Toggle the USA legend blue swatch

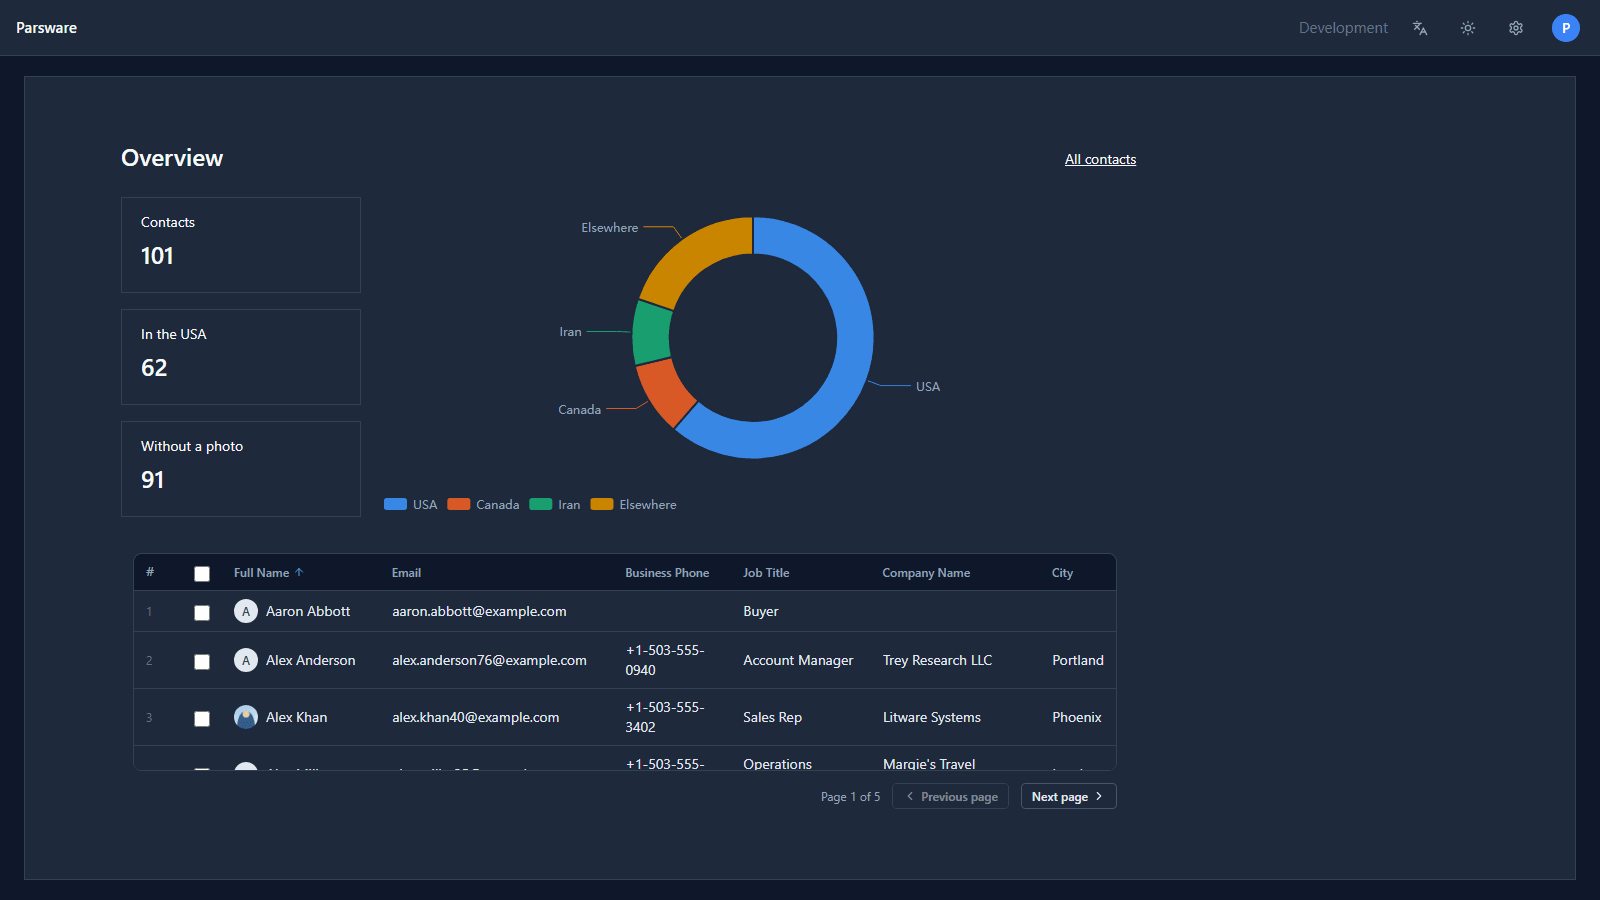[395, 504]
